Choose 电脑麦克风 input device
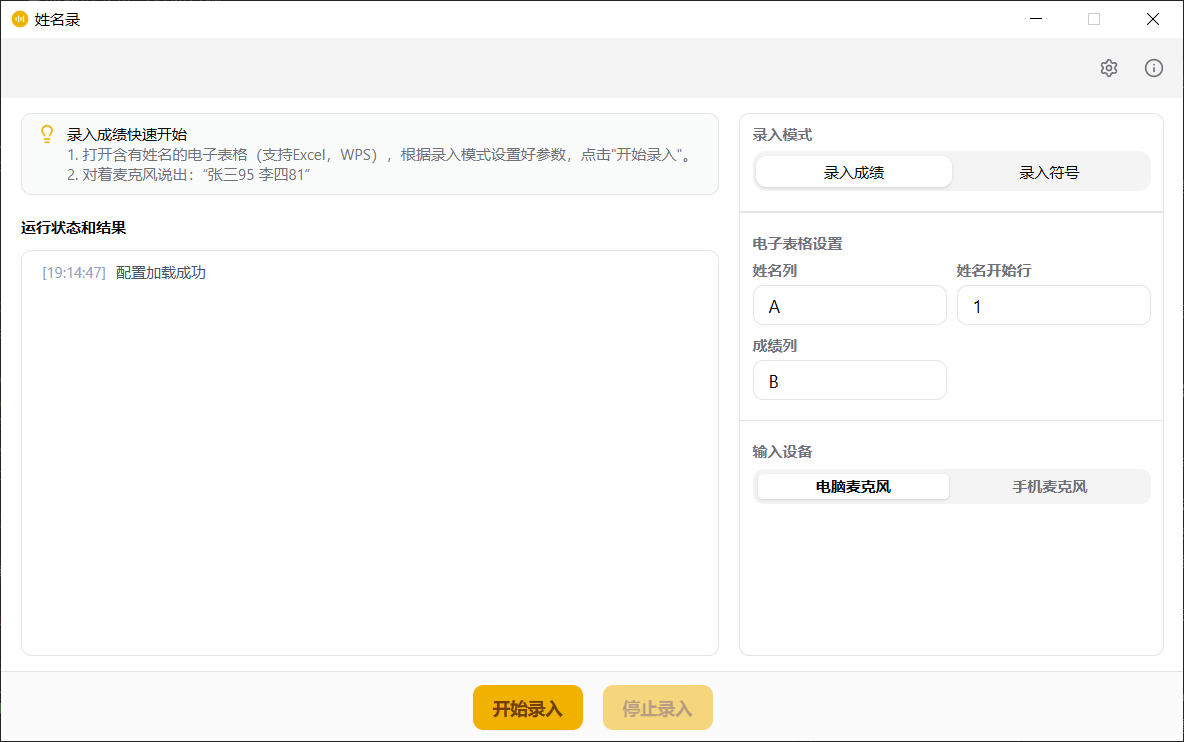Viewport: 1184px width, 742px height. 853,487
